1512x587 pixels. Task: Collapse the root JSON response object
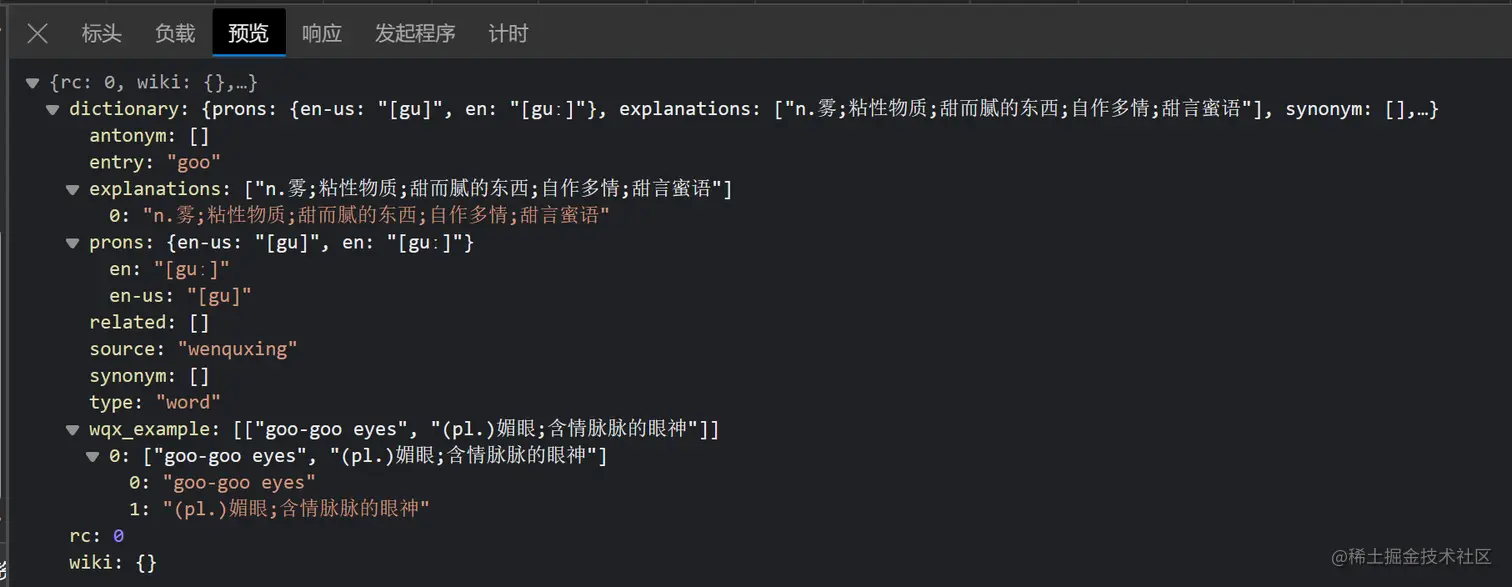tap(33, 82)
